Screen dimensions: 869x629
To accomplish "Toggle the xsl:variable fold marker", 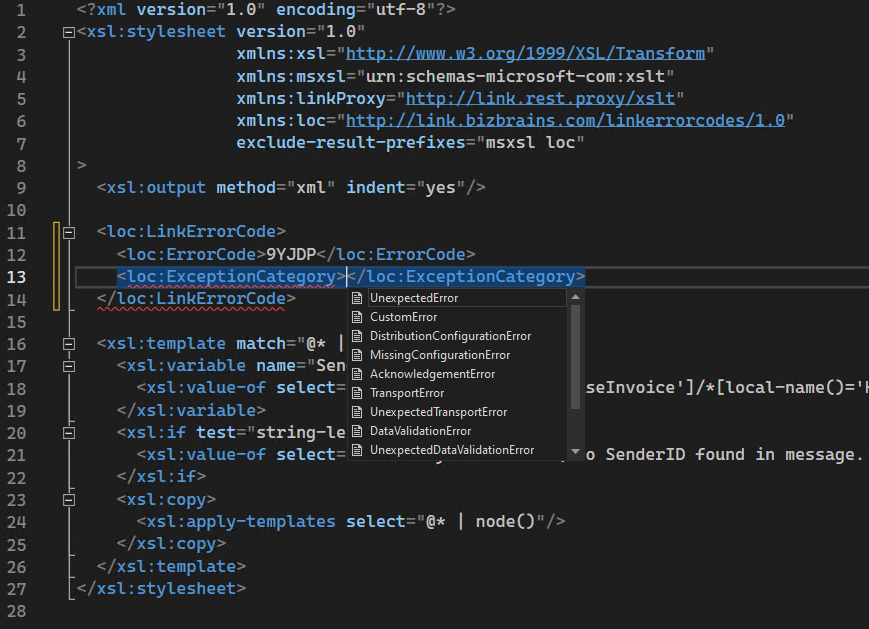I will 68,365.
